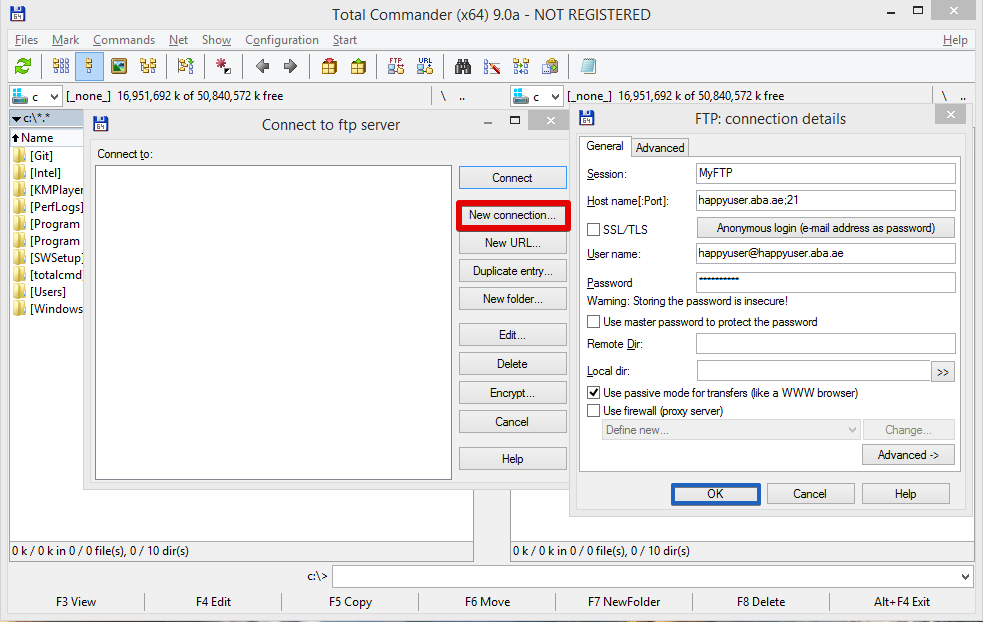Open the notepad icon in toolbar
The image size is (983, 622).
tap(588, 66)
